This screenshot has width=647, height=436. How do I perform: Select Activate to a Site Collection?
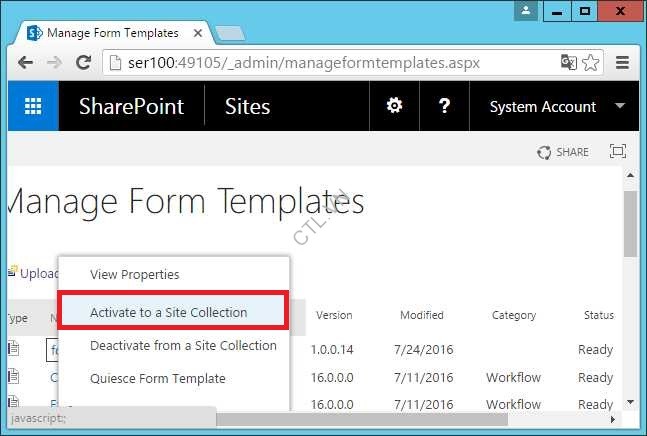pos(168,312)
